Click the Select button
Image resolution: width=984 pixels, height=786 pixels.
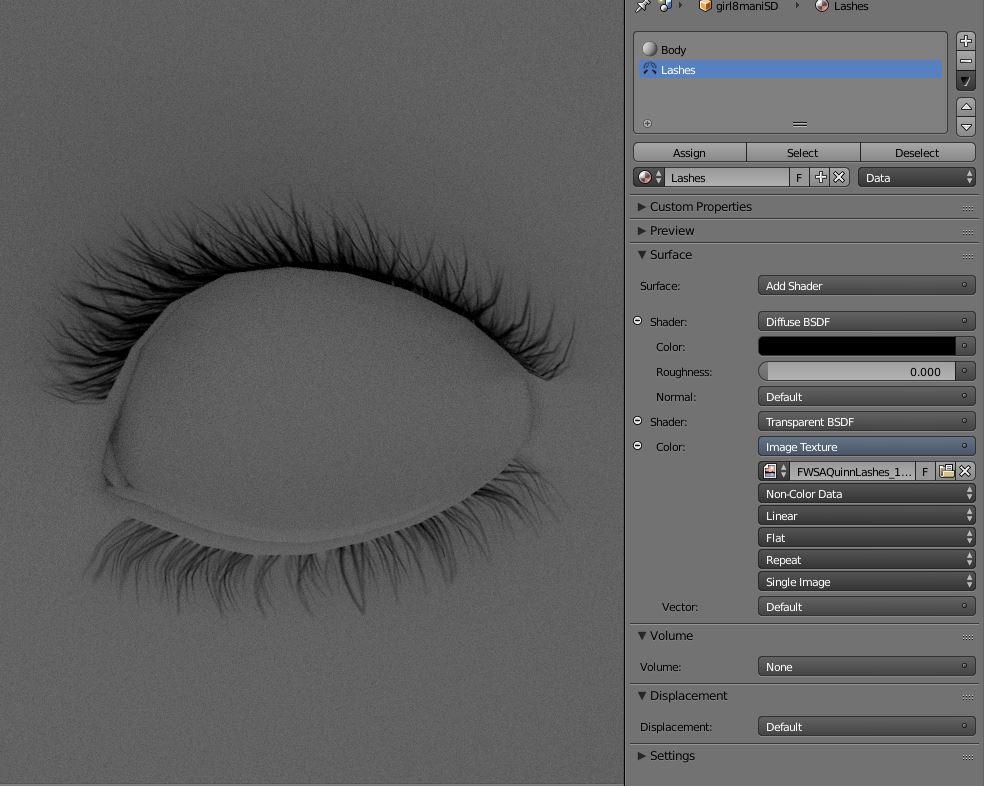click(803, 153)
